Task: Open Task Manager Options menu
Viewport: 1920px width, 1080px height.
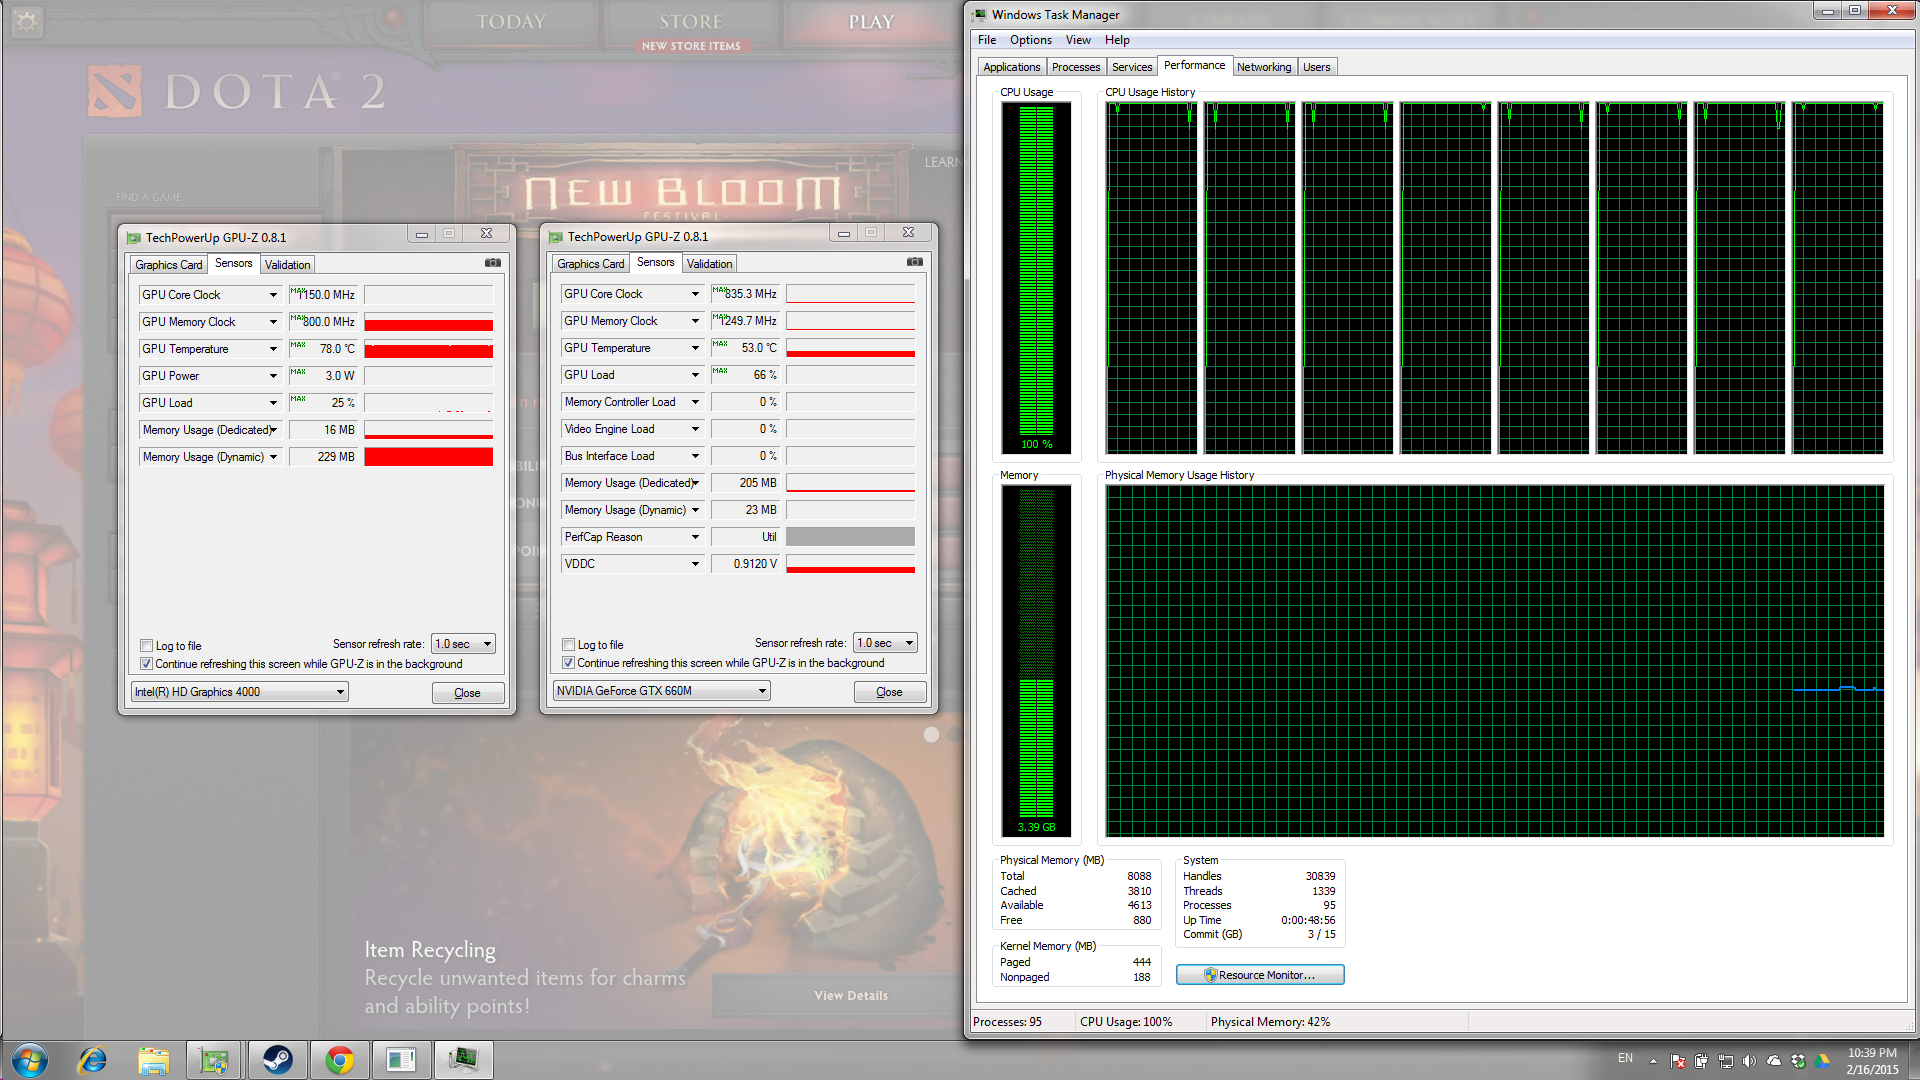Action: pos(1030,40)
